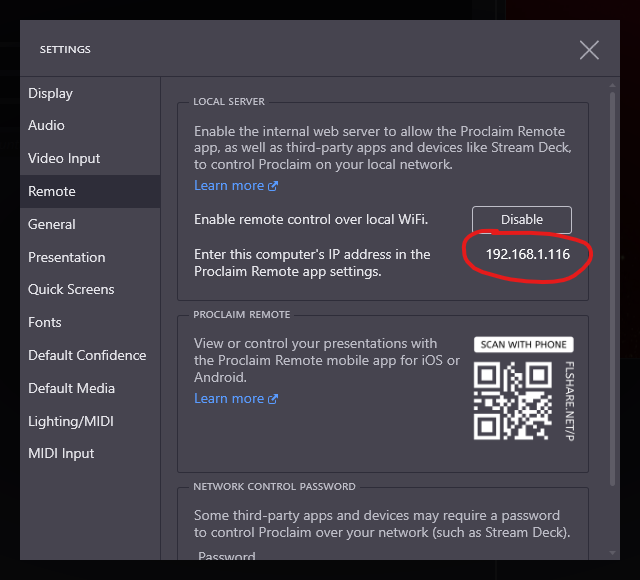Select the Remote settings tab
The width and height of the screenshot is (640, 580).
pos(90,191)
